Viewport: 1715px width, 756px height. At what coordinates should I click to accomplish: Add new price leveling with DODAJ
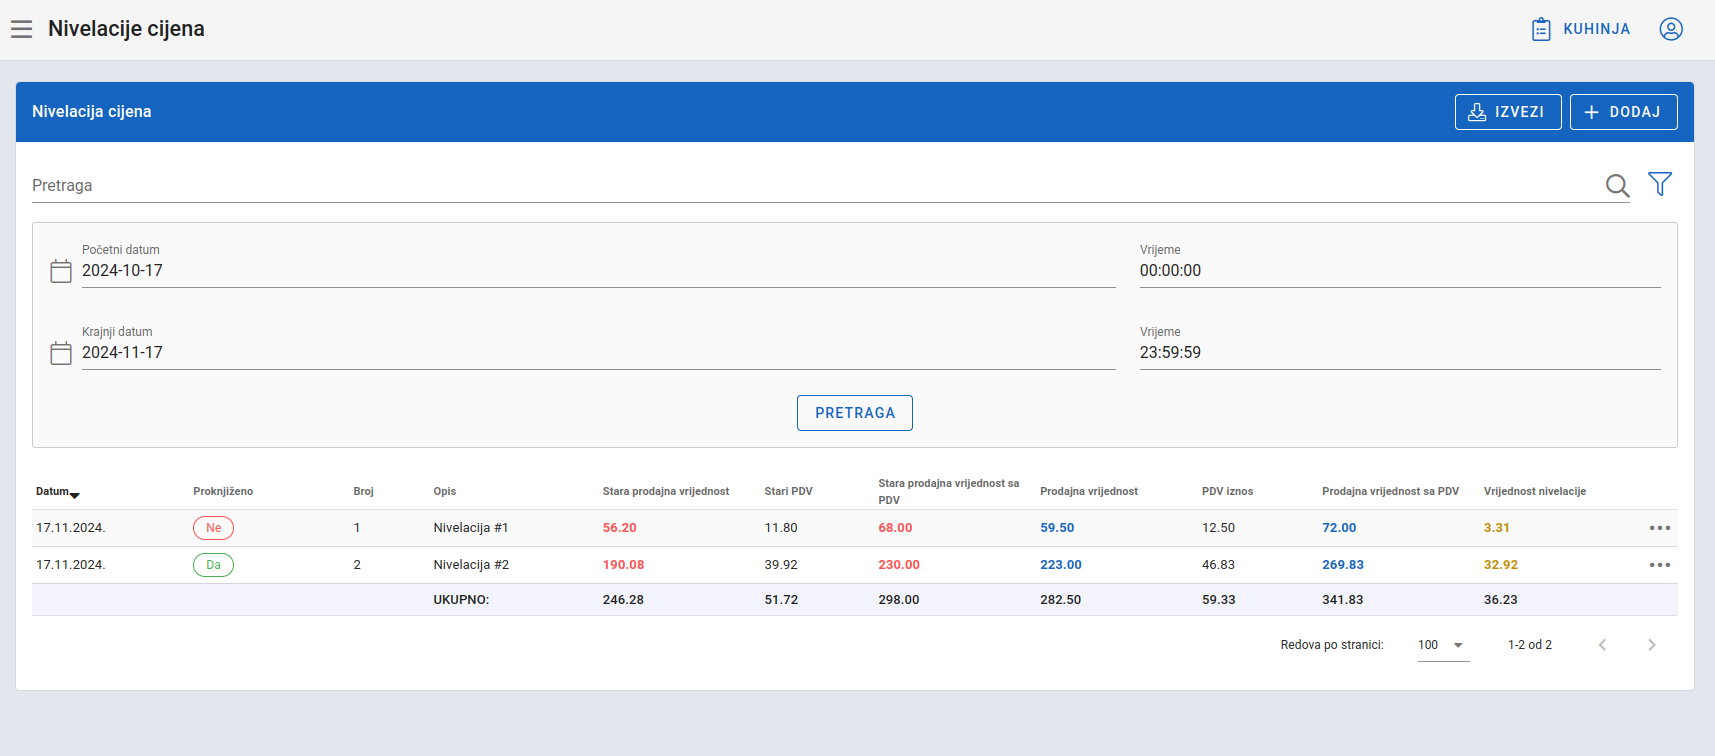[1624, 112]
